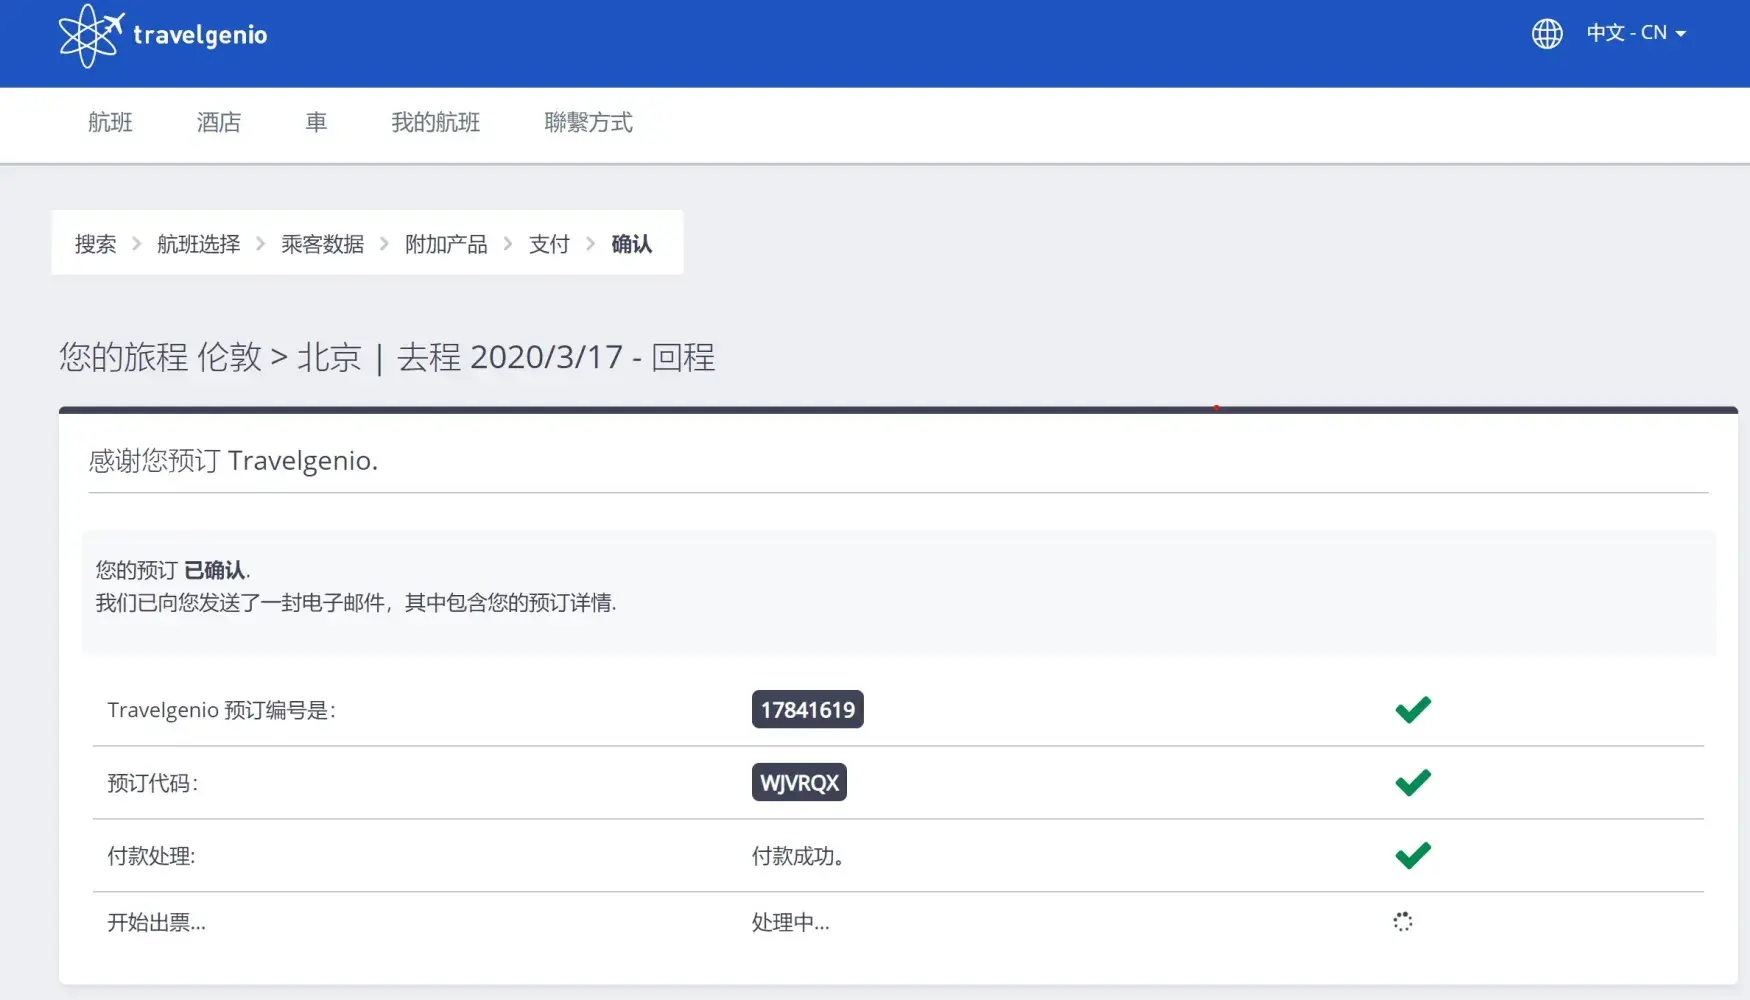Click the 确认 breadcrumb step
Screen dimensions: 1750x1000
[x=631, y=244]
